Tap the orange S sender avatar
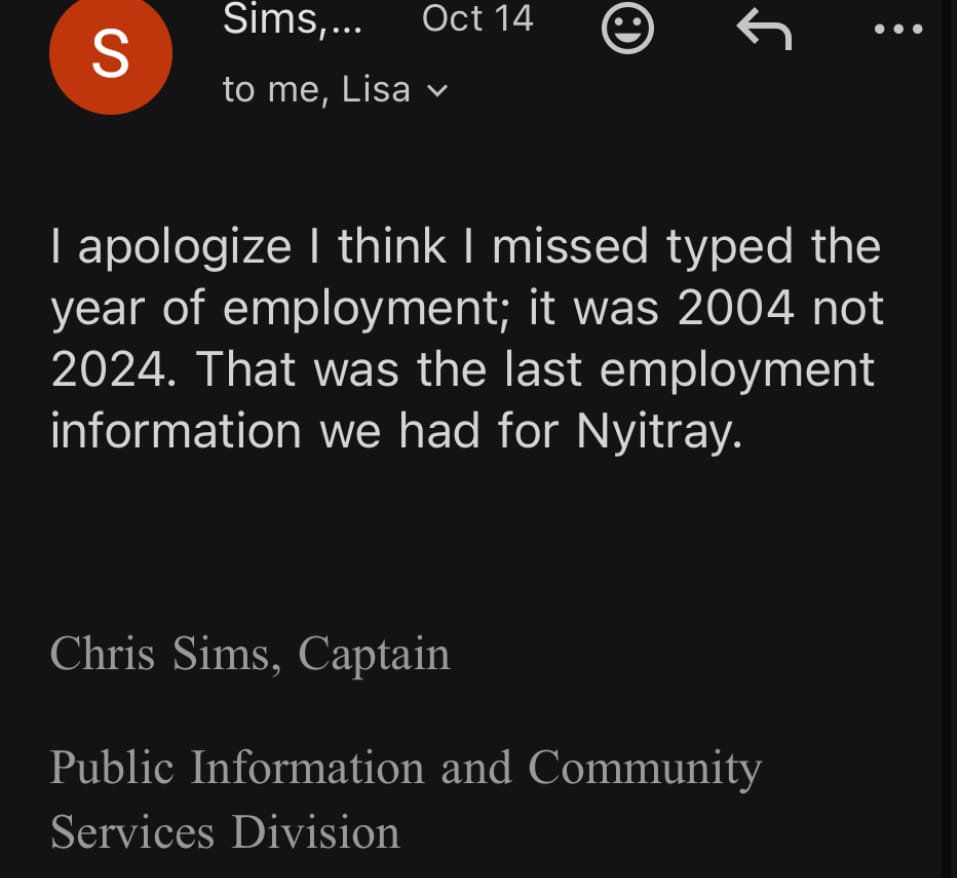 point(110,54)
